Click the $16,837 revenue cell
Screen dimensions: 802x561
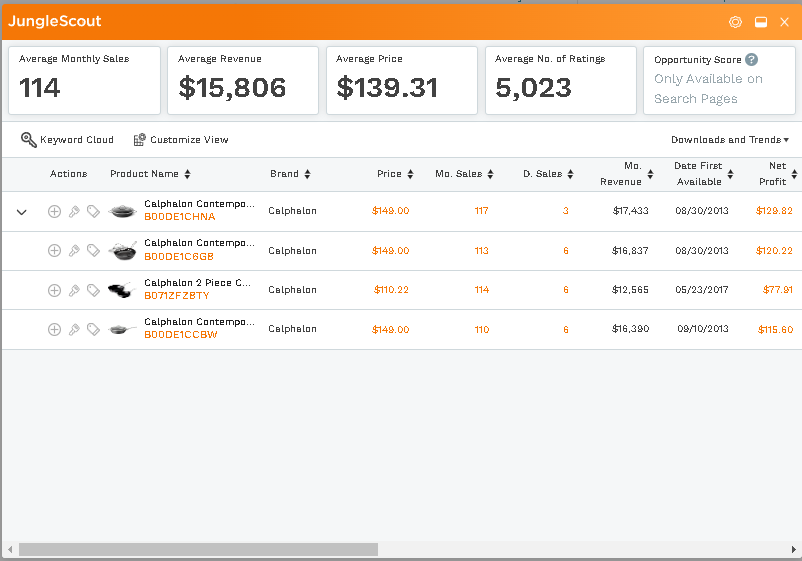click(630, 251)
